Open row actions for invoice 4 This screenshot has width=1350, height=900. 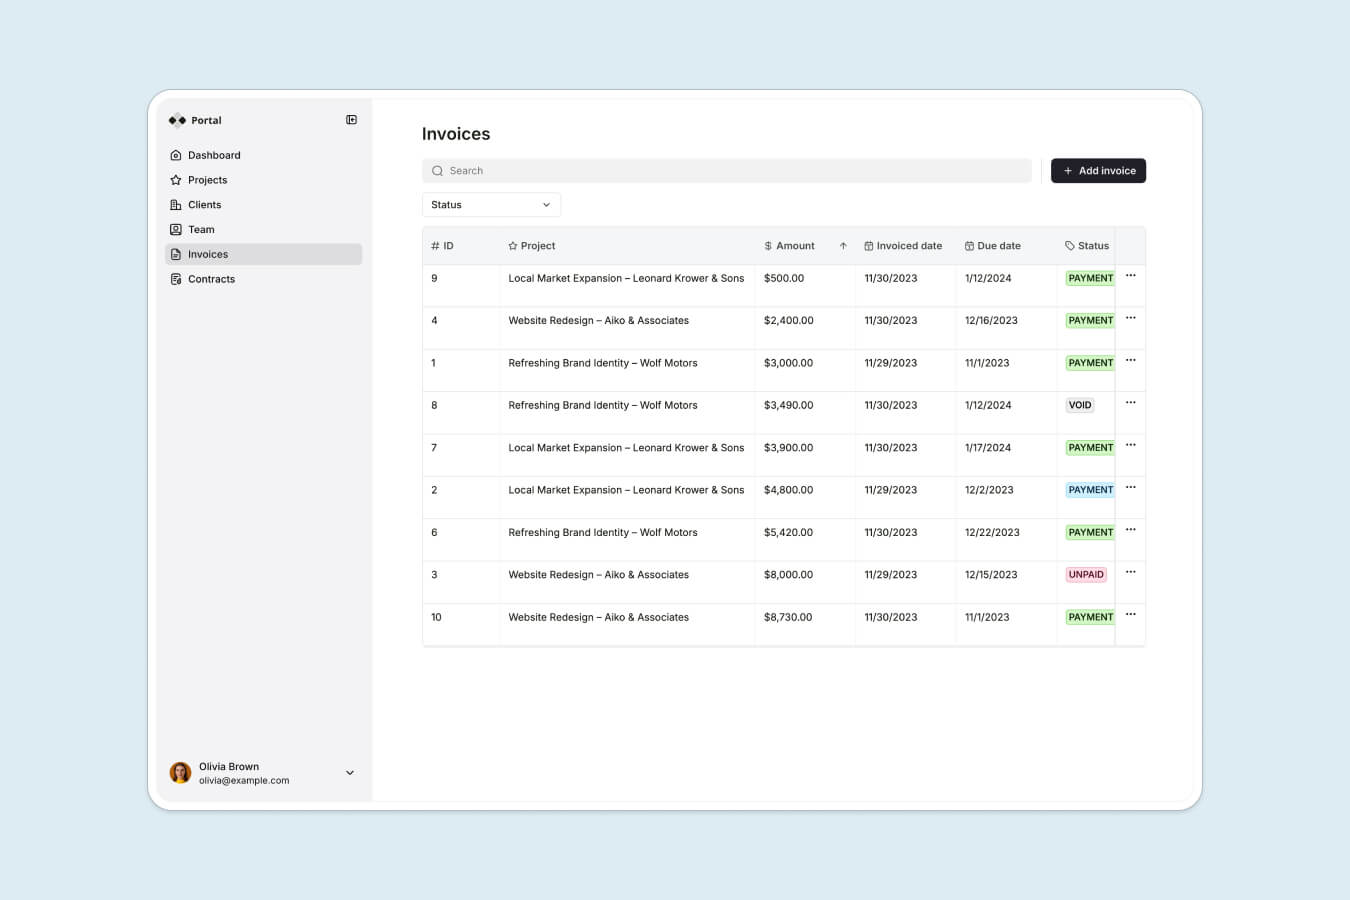1130,318
